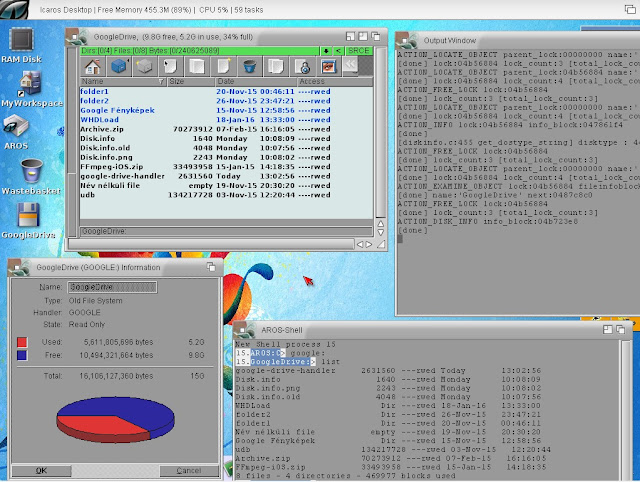Go to the home directory in the GoogleDrive toolbar
640x482 pixels.
click(x=93, y=66)
